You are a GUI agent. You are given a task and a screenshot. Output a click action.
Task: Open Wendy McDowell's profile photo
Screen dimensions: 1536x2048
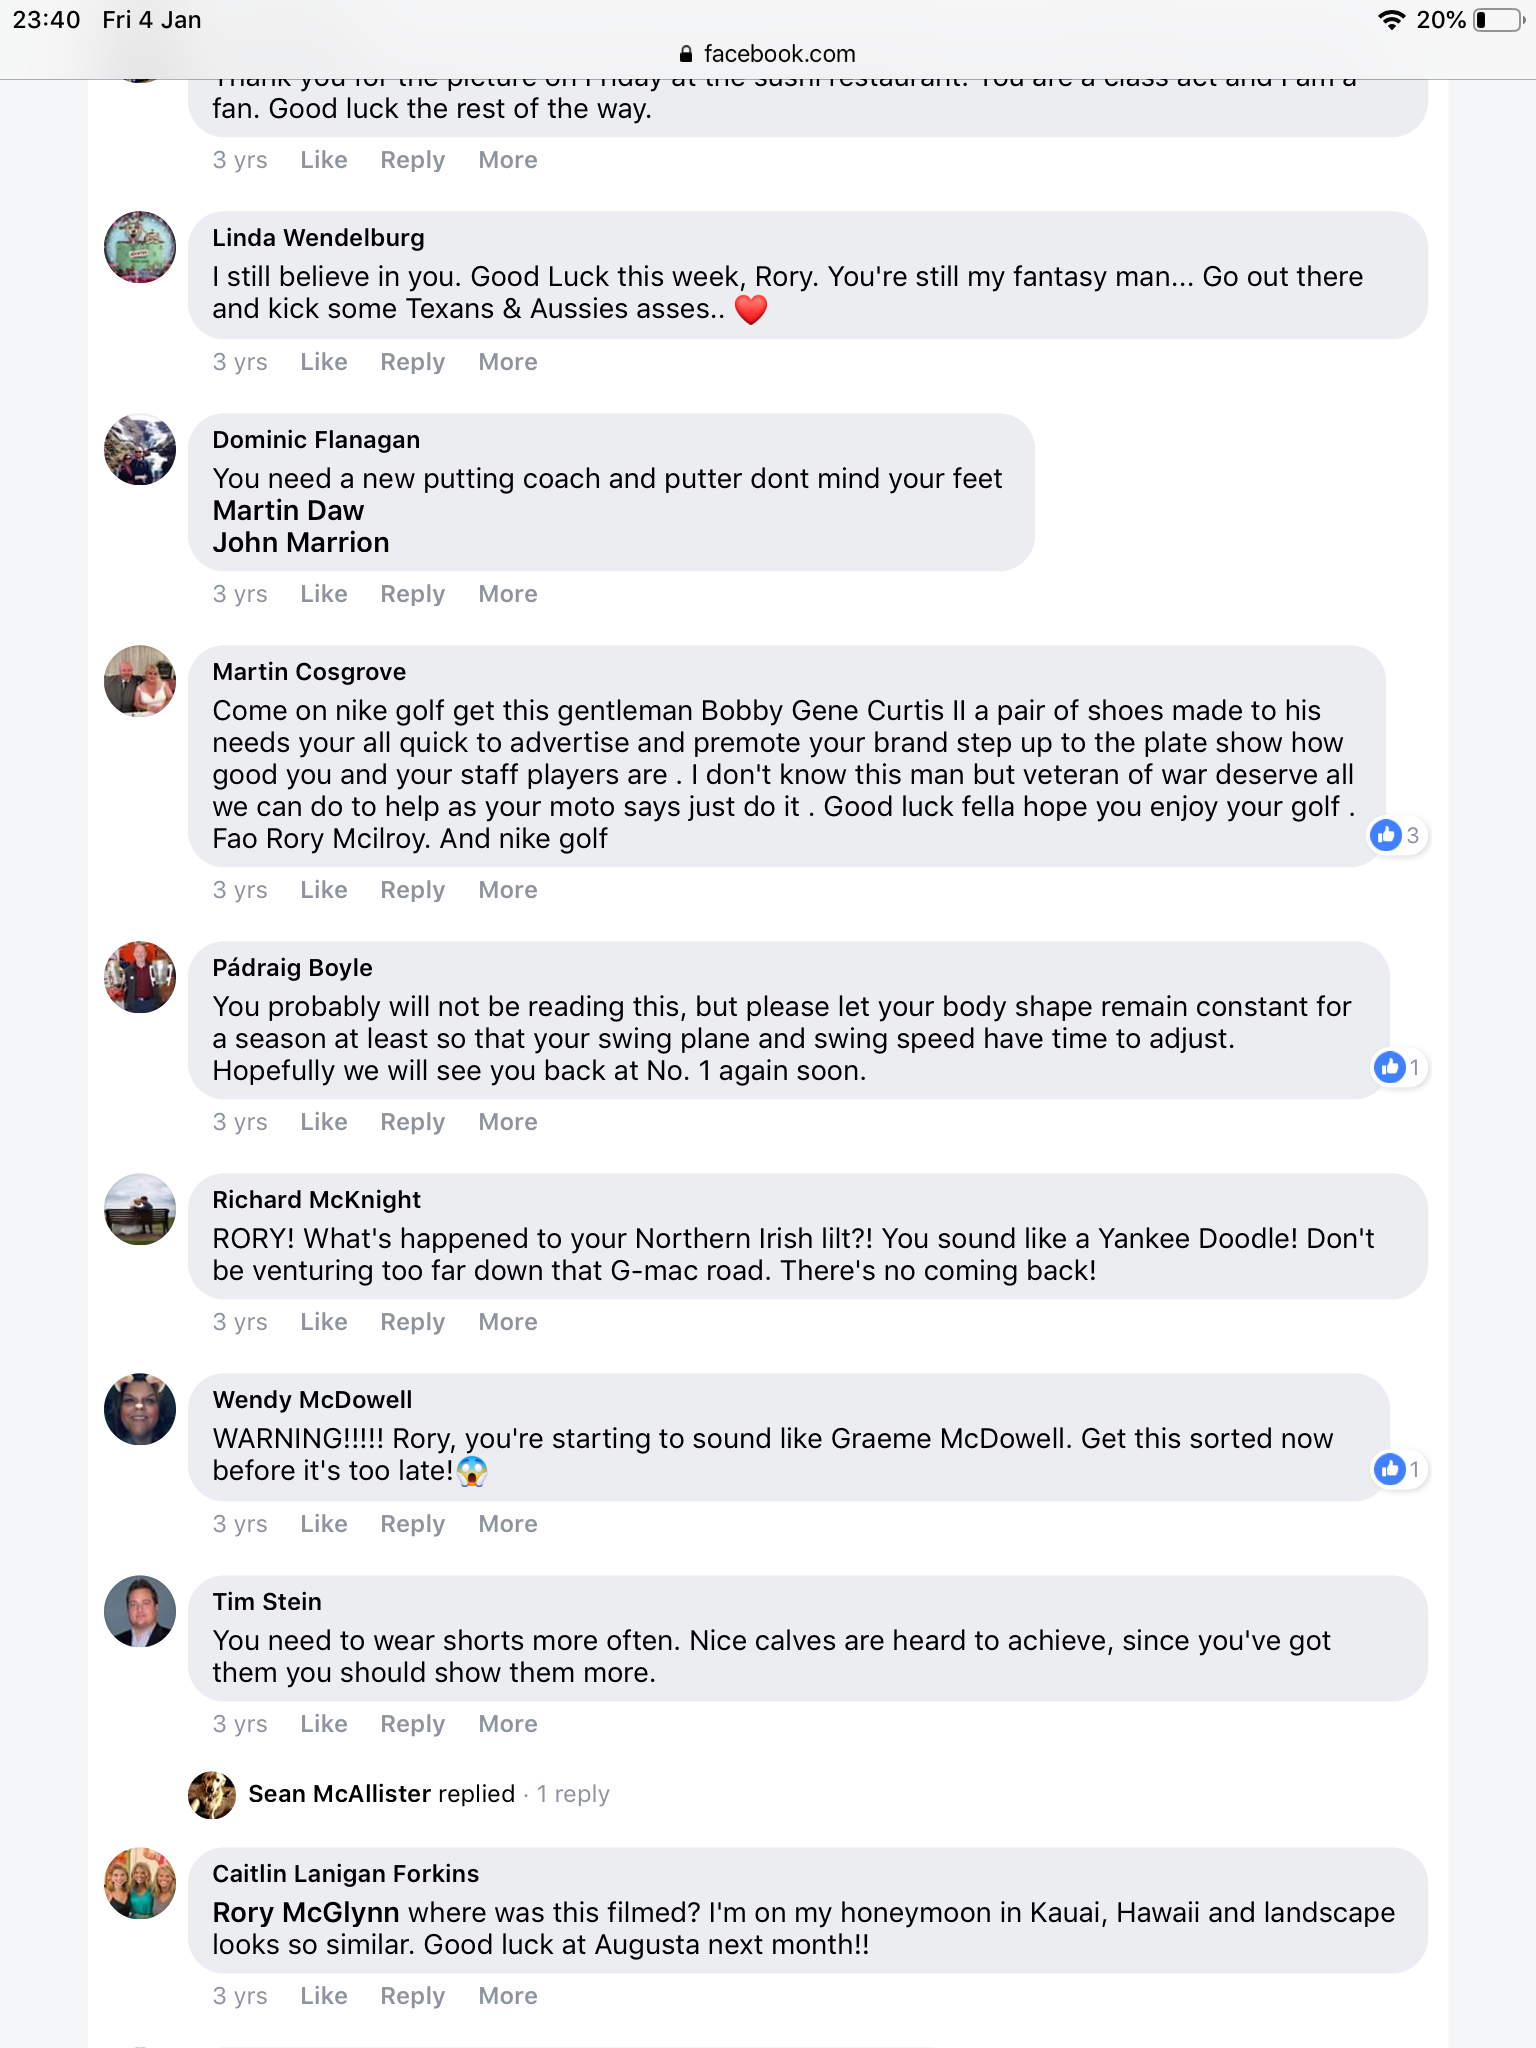(140, 1409)
